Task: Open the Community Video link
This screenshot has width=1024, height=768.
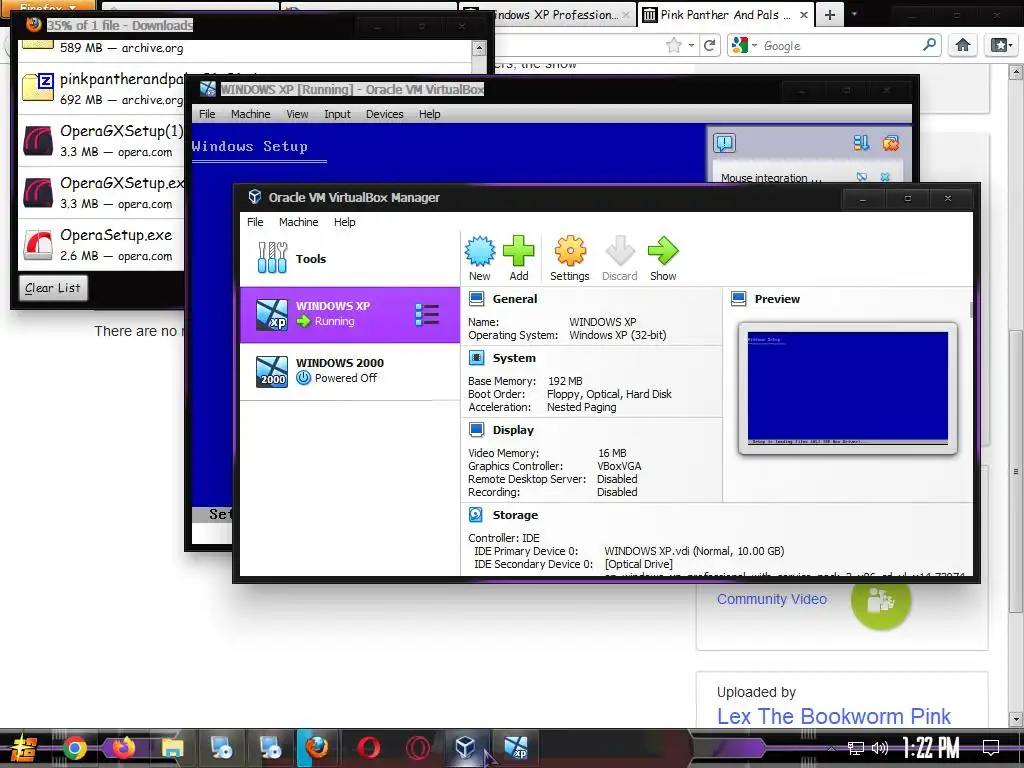Action: tap(771, 599)
